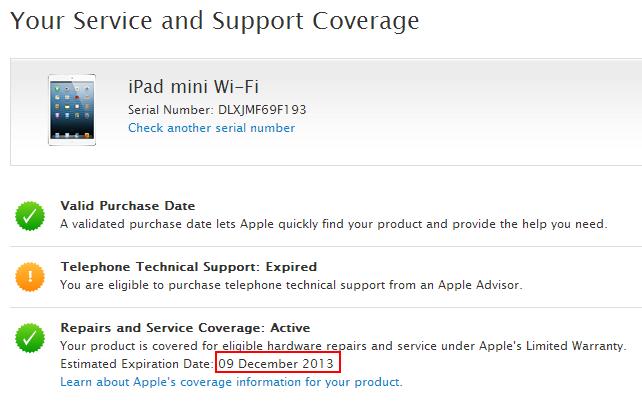Open the Check another serial number link
Image resolution: width=642 pixels, height=402 pixels.
click(211, 128)
